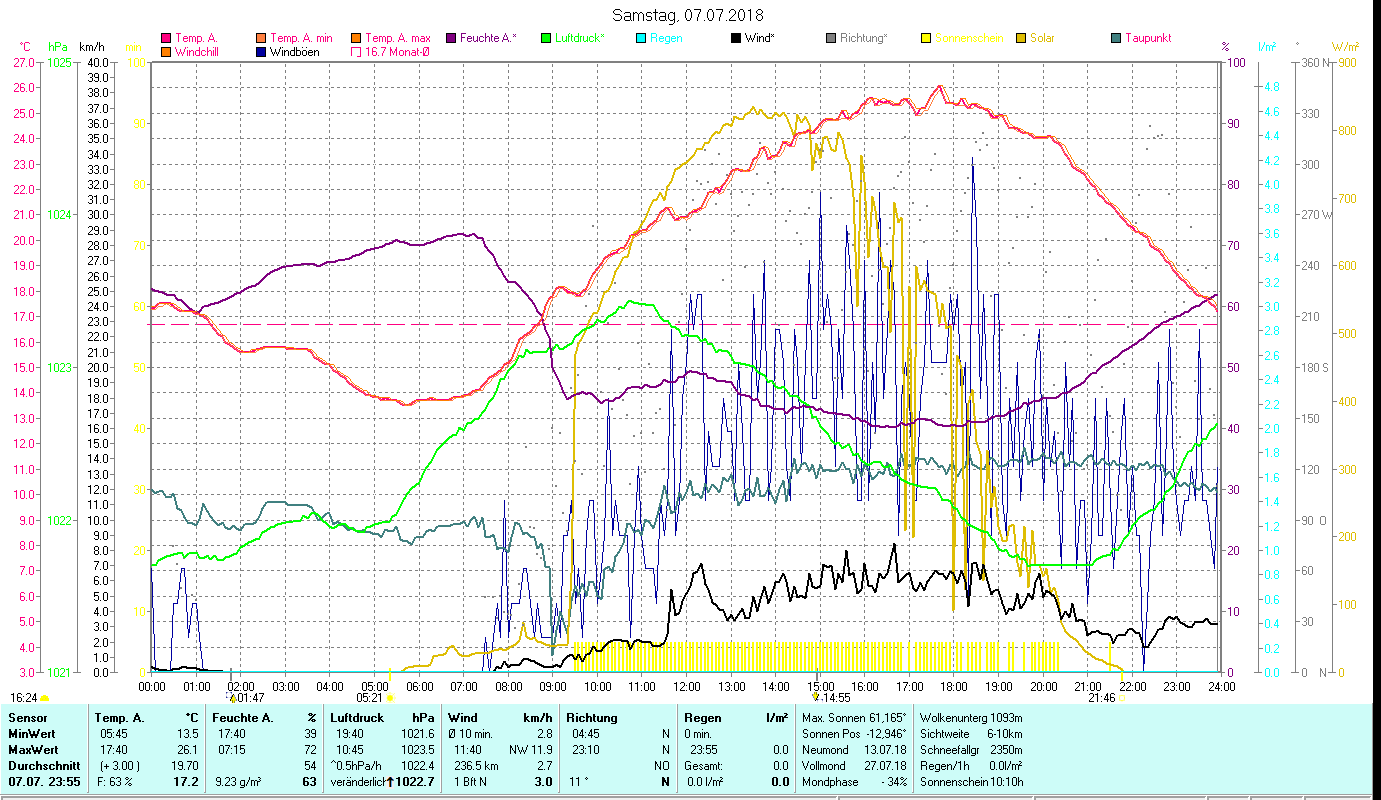Click the Schneefallgr 2350m entry
1381x800 pixels.
tap(971, 749)
